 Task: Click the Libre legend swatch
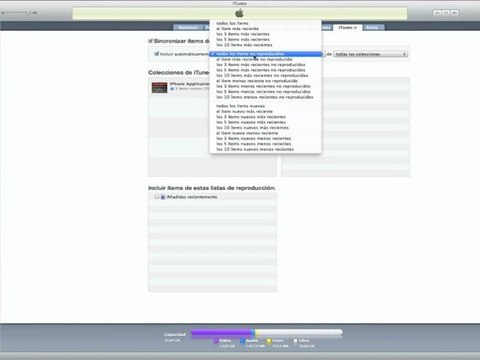[295, 341]
